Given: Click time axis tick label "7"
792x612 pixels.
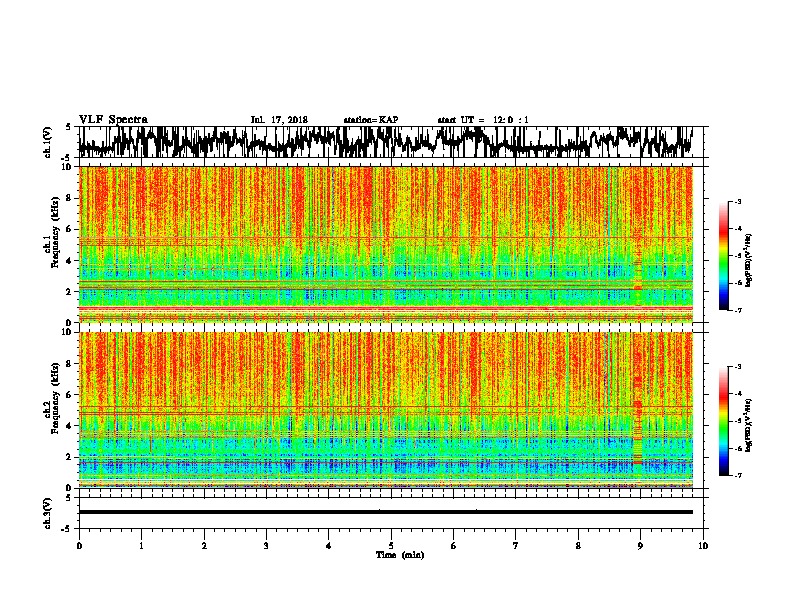Looking at the screenshot, I should (516, 546).
